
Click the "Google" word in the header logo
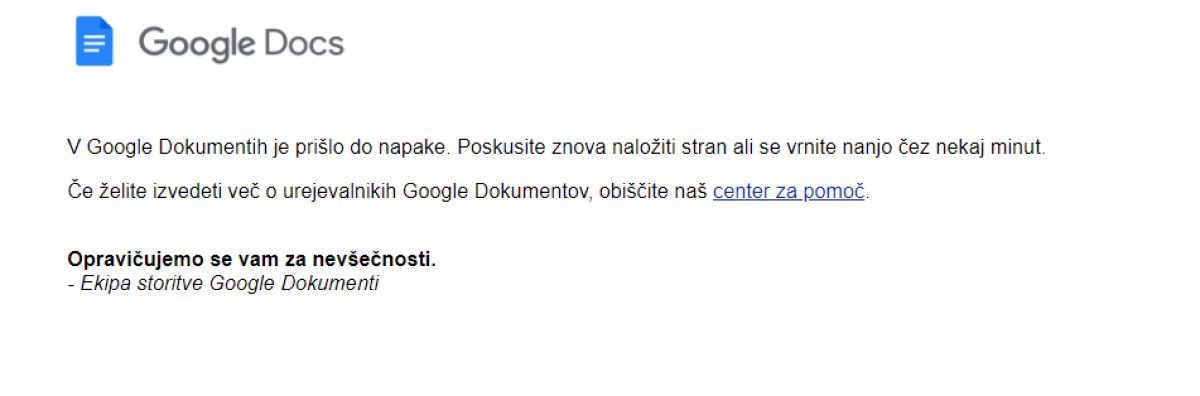coord(197,44)
